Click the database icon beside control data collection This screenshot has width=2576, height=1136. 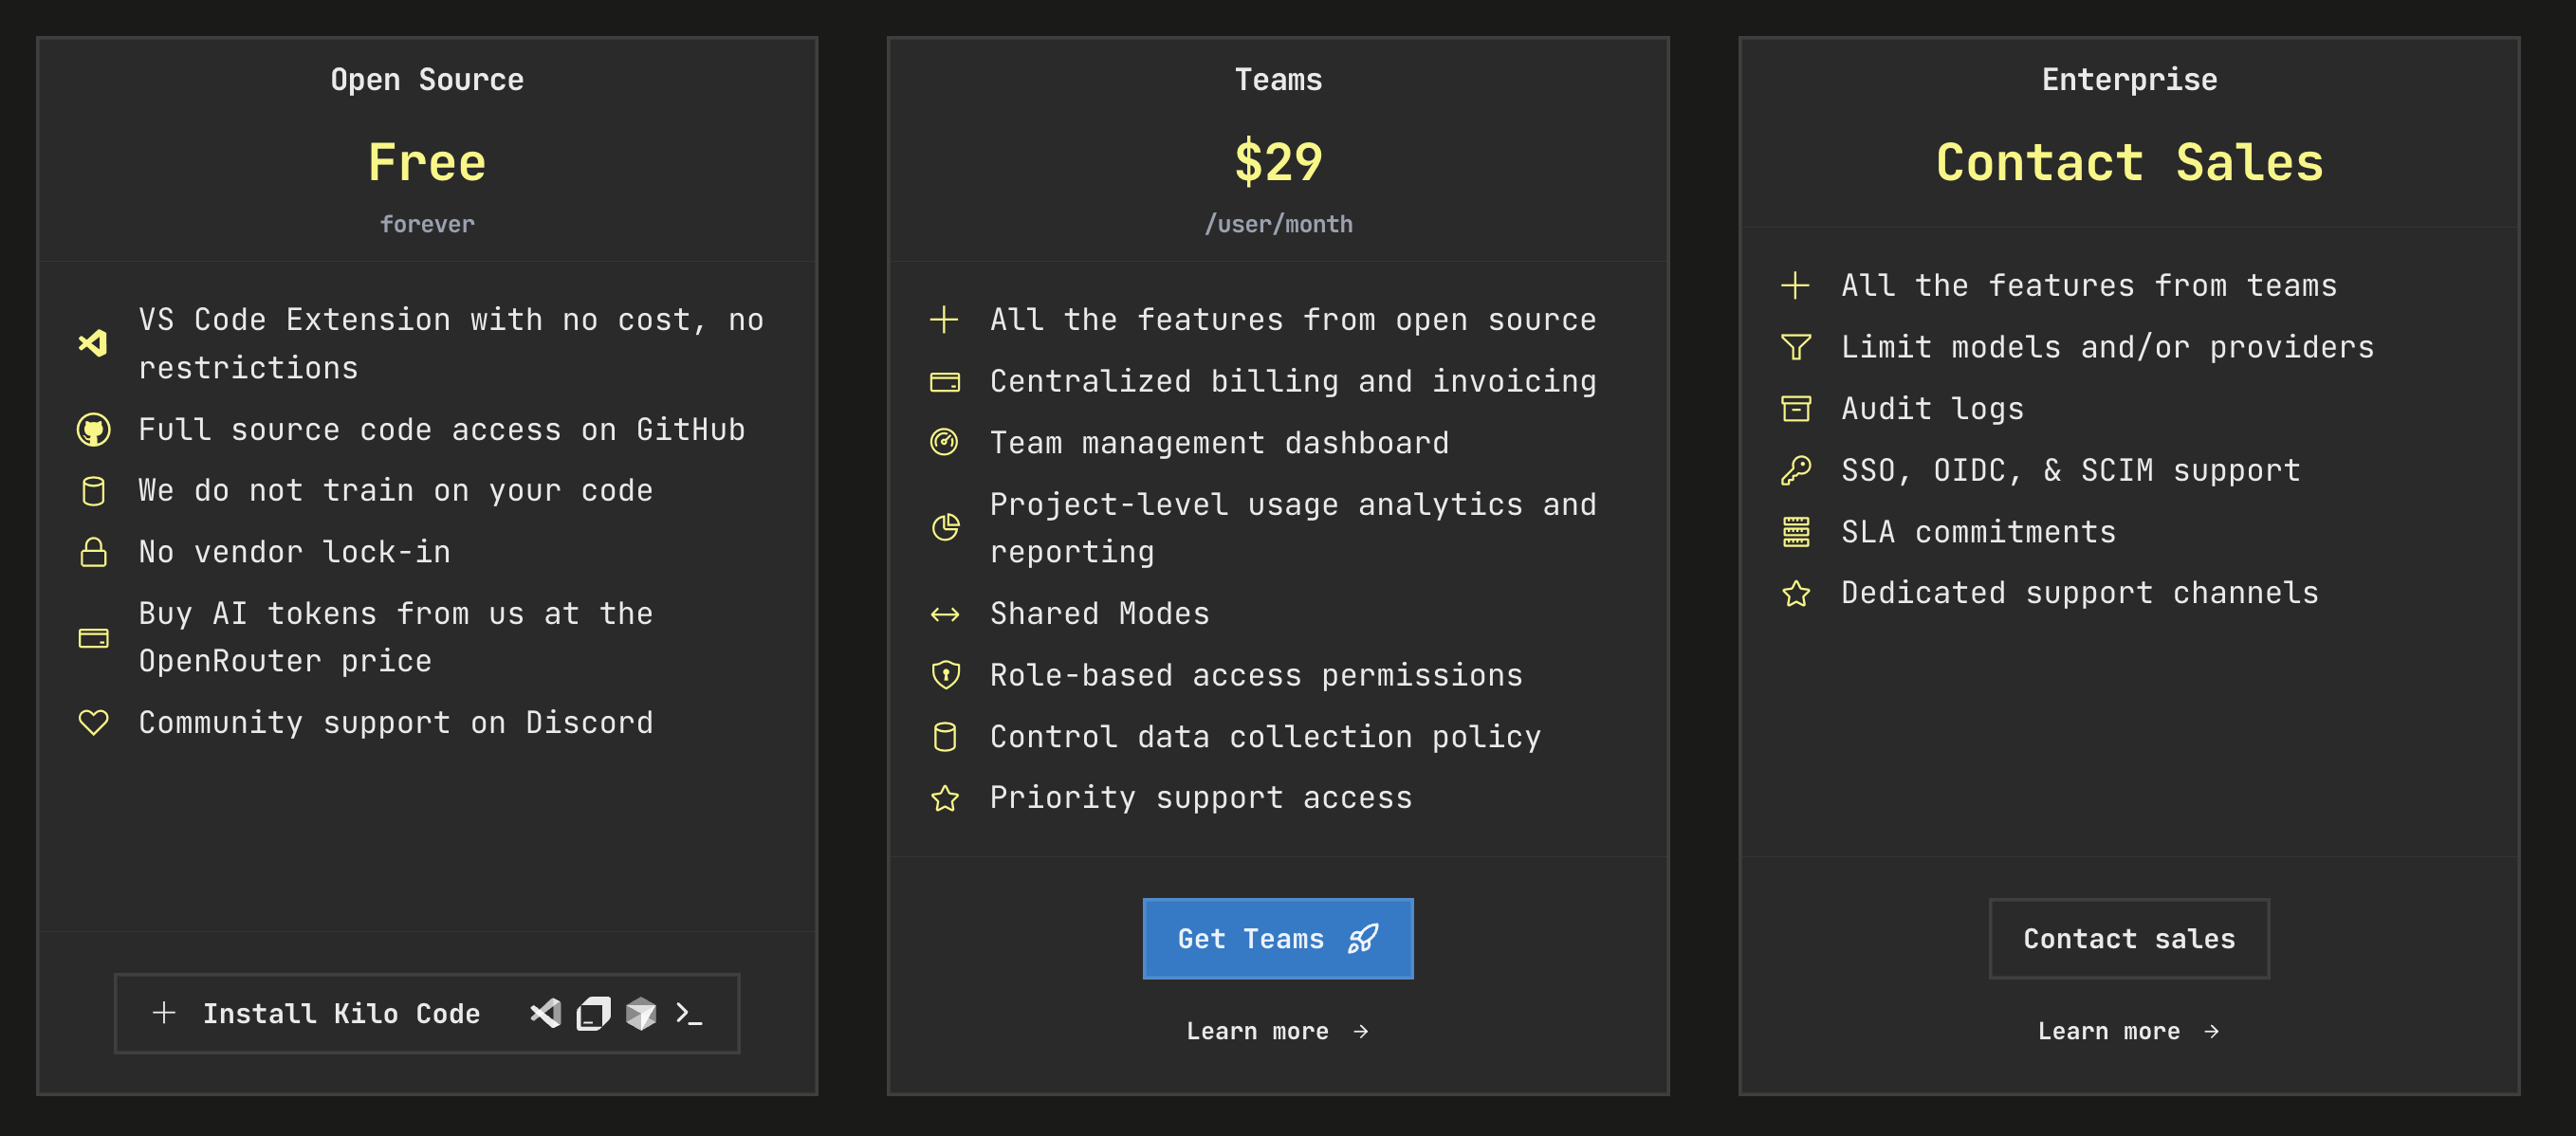[x=945, y=737]
